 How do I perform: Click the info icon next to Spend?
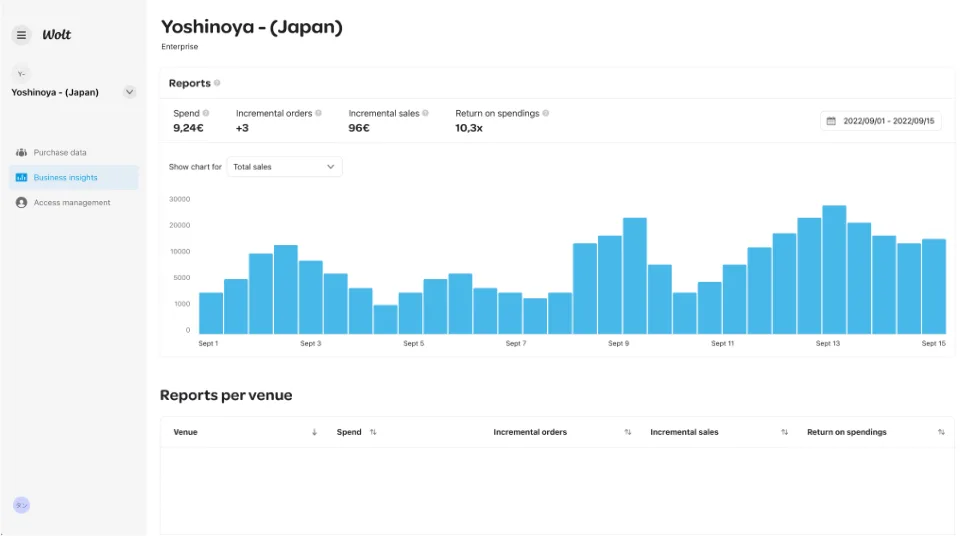pos(206,113)
